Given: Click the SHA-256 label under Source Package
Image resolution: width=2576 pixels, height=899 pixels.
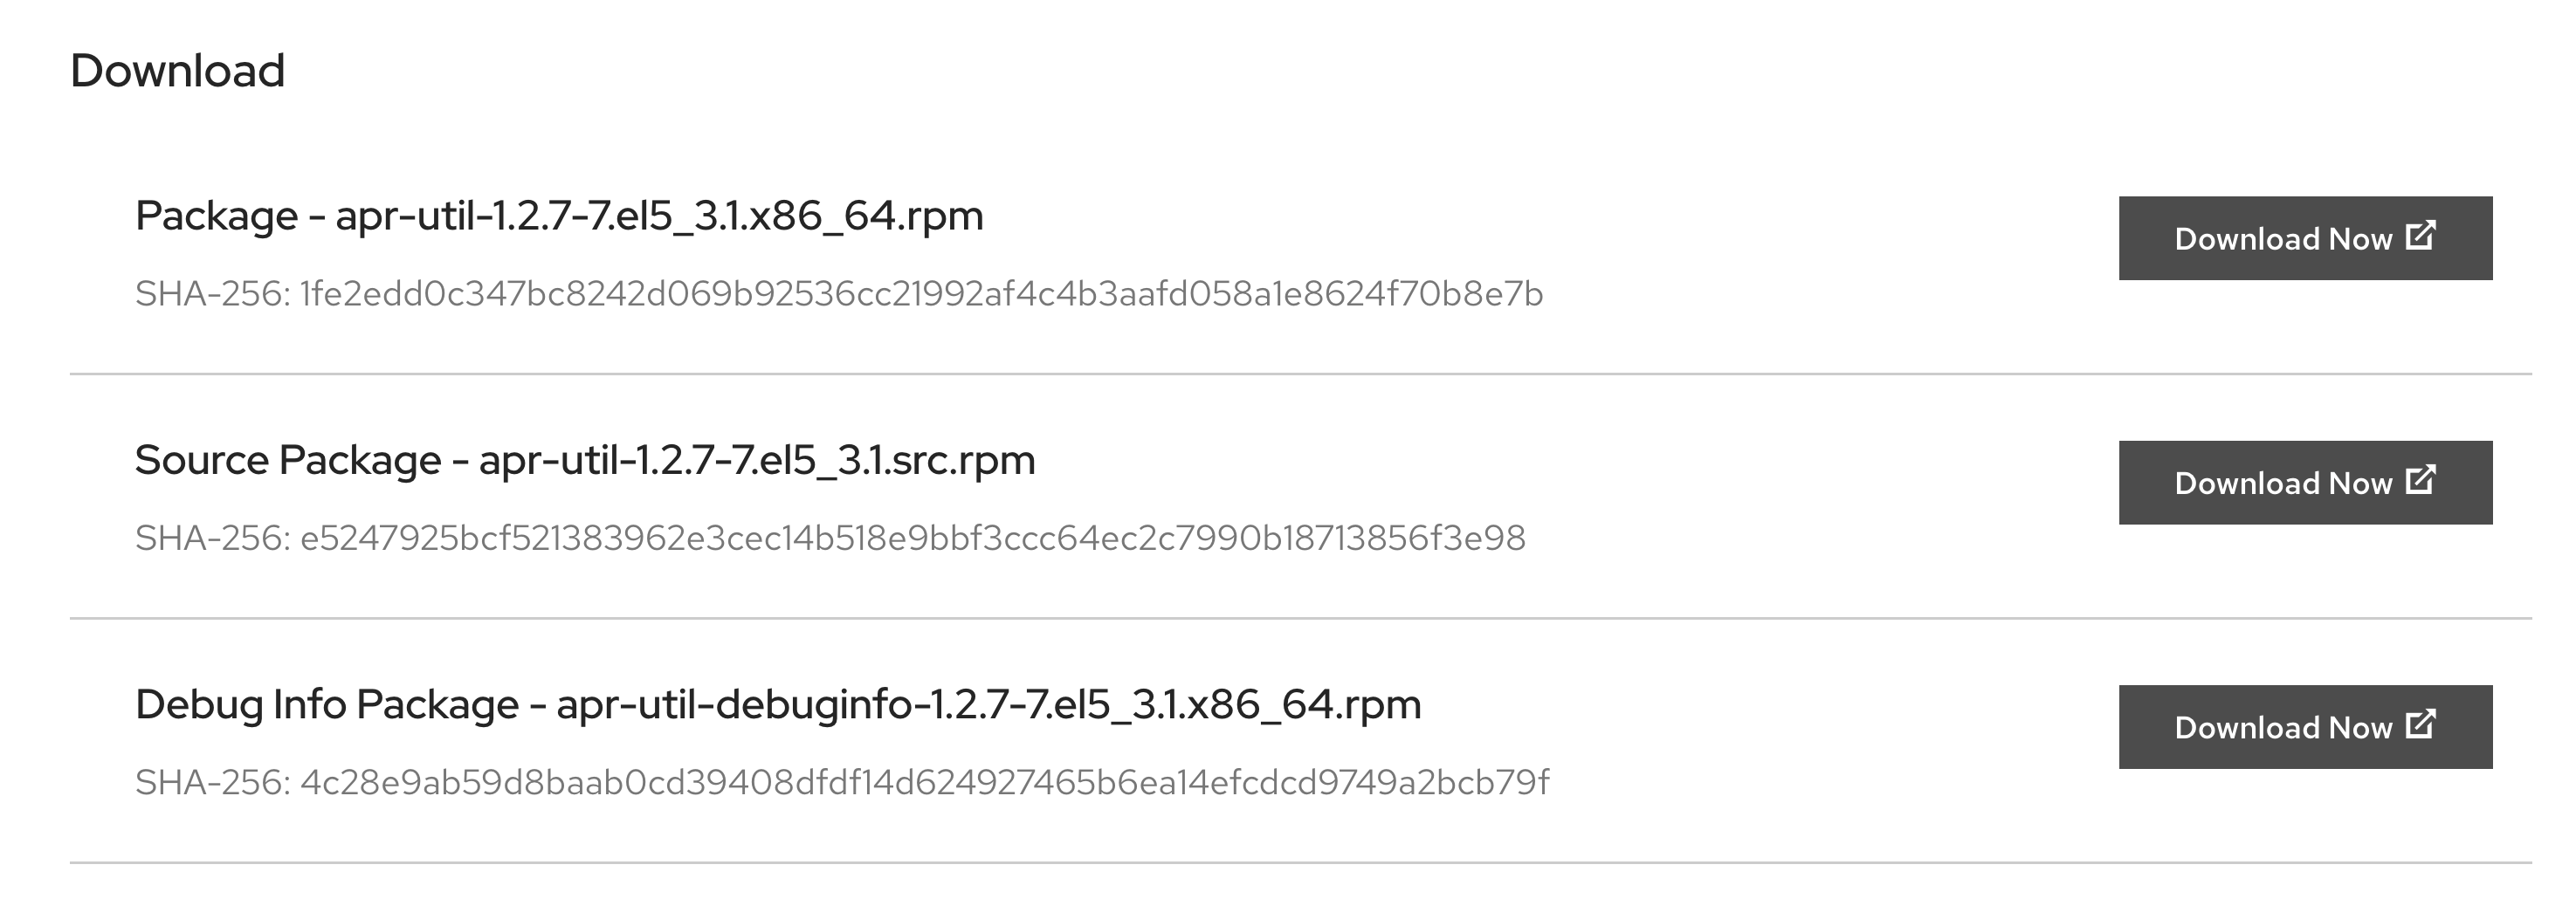Looking at the screenshot, I should pos(212,538).
